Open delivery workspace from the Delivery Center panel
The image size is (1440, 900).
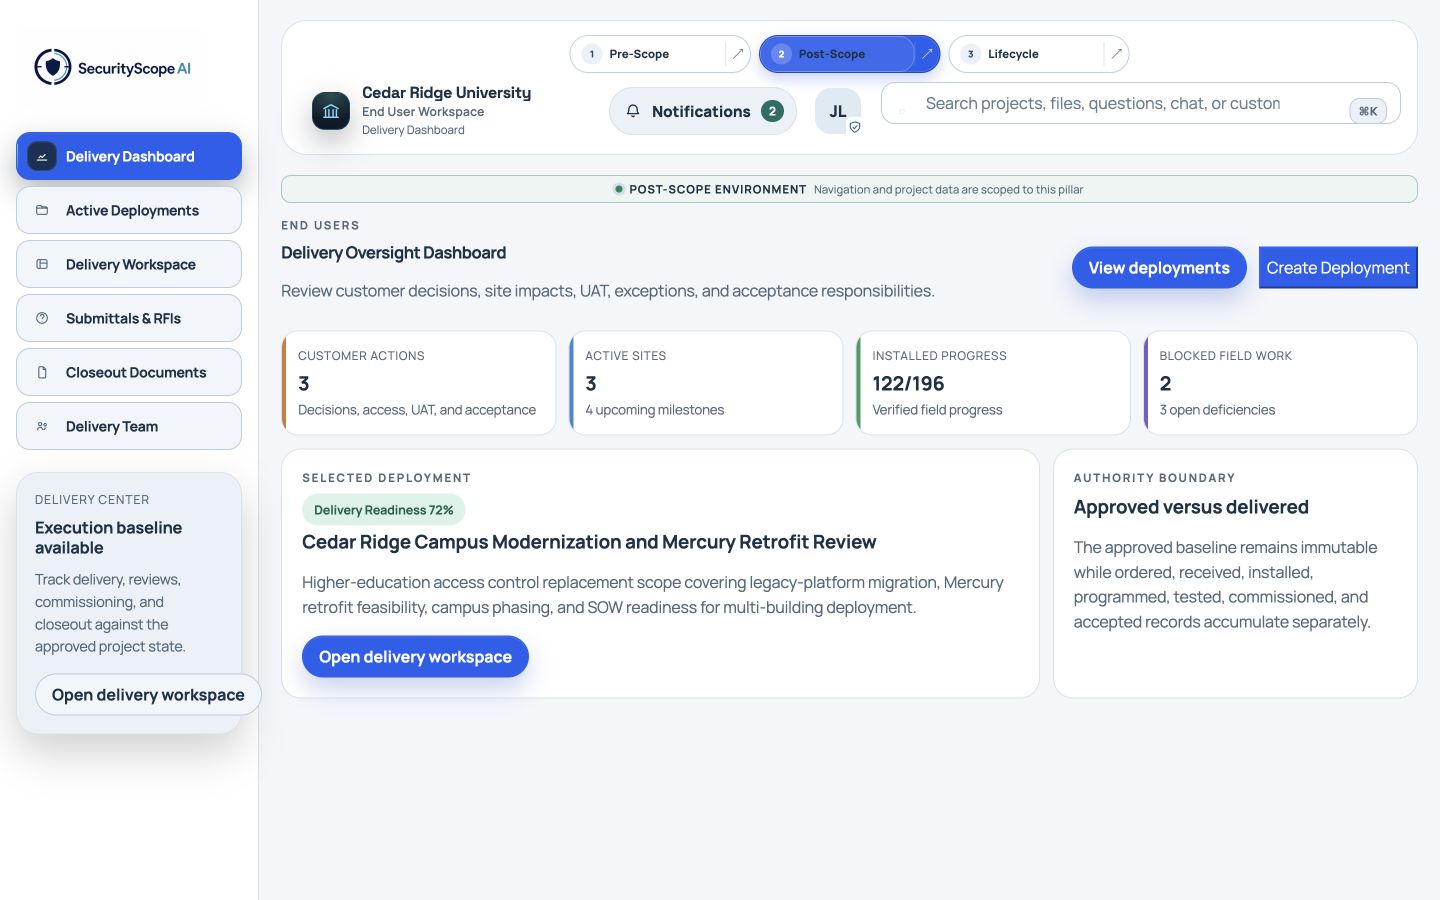tap(148, 695)
